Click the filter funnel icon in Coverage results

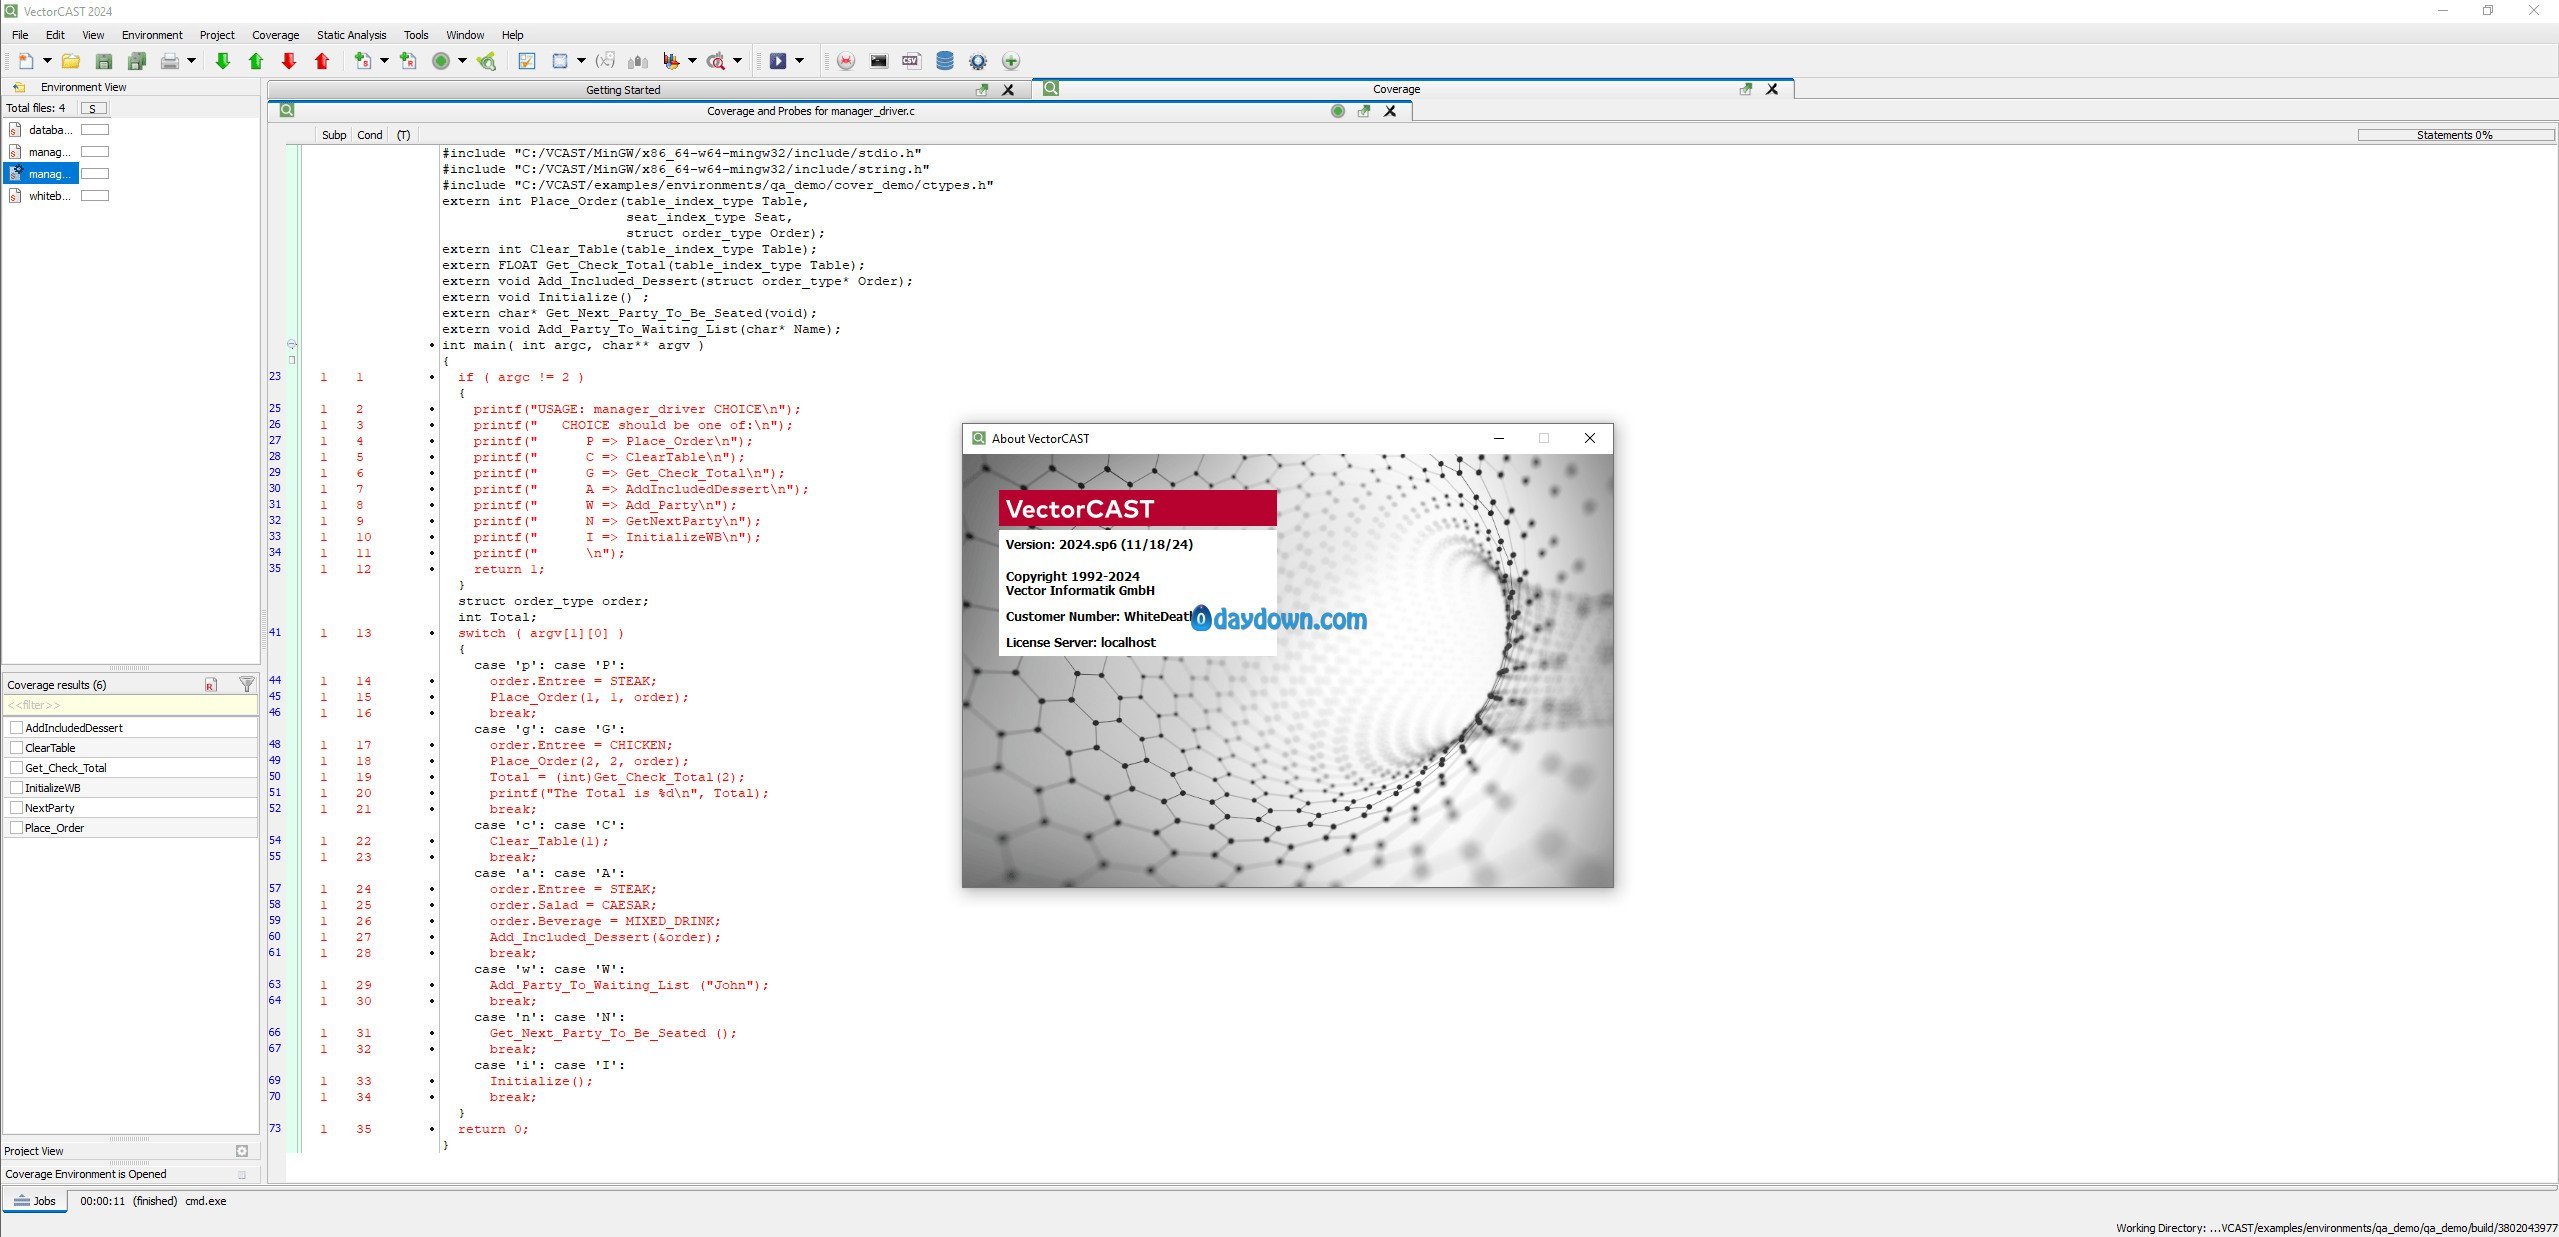click(x=246, y=684)
